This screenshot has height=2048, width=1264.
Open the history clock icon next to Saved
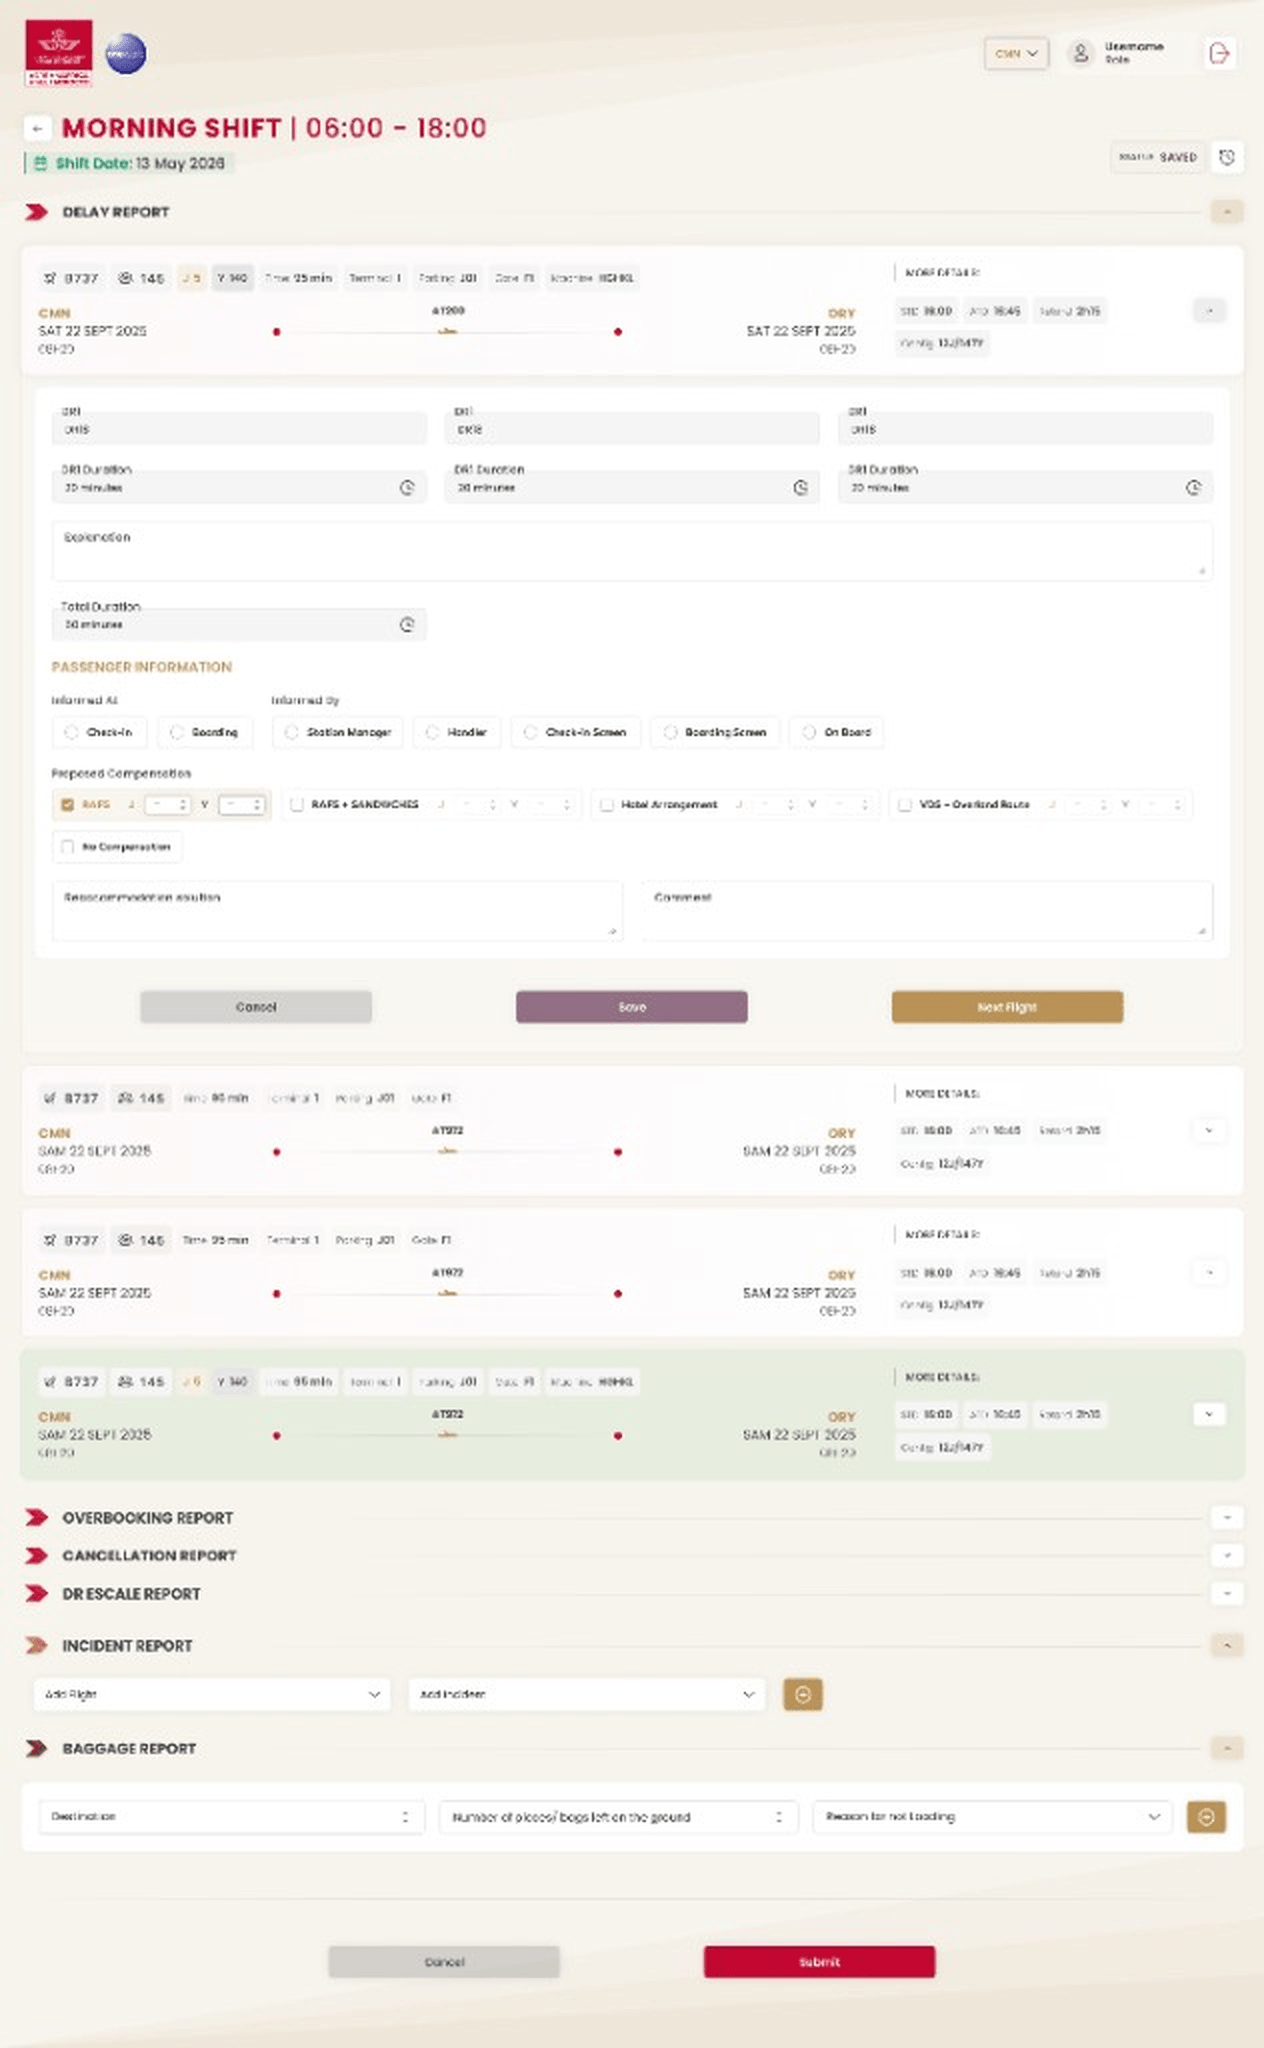[1227, 157]
